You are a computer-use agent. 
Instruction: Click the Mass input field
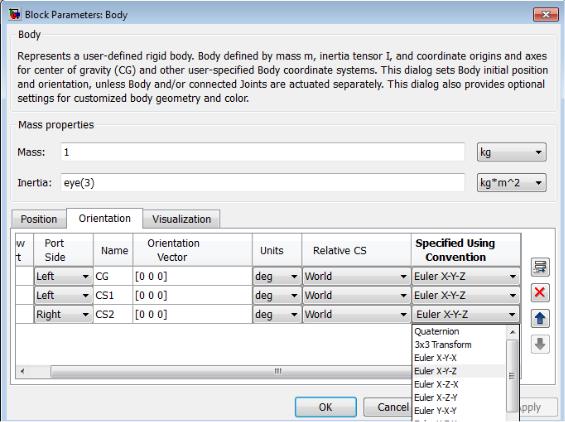pos(262,152)
